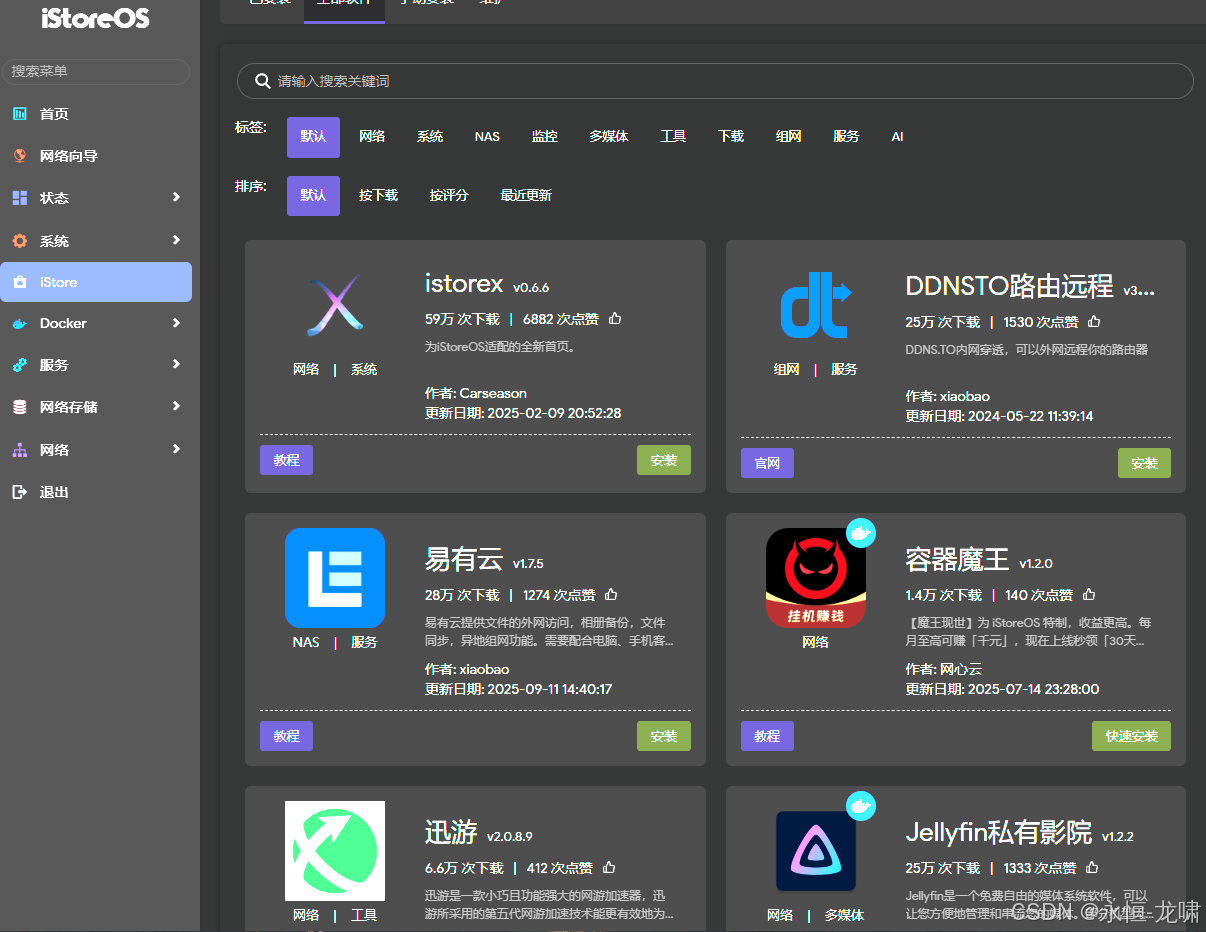Click the Docker whale icon in sidebar
The width and height of the screenshot is (1206, 932).
[20, 323]
